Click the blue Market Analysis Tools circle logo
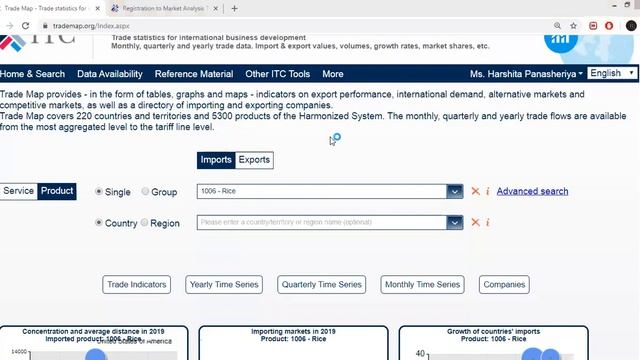The height and width of the screenshot is (360, 640). point(561,43)
